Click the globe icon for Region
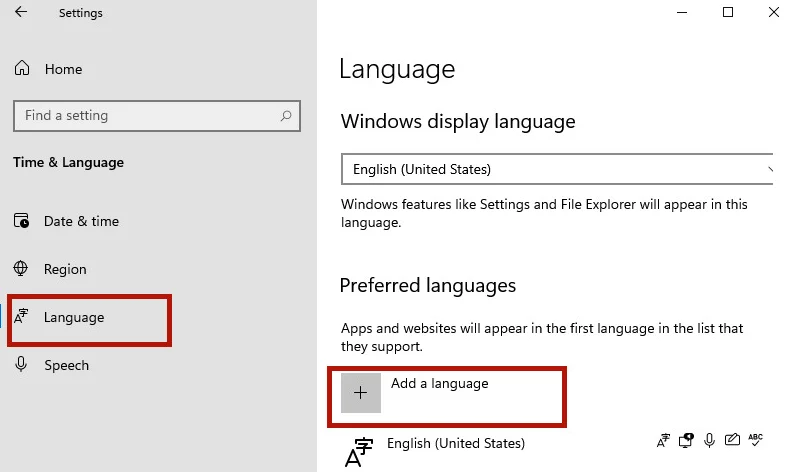This screenshot has width=789, height=472. (21, 268)
